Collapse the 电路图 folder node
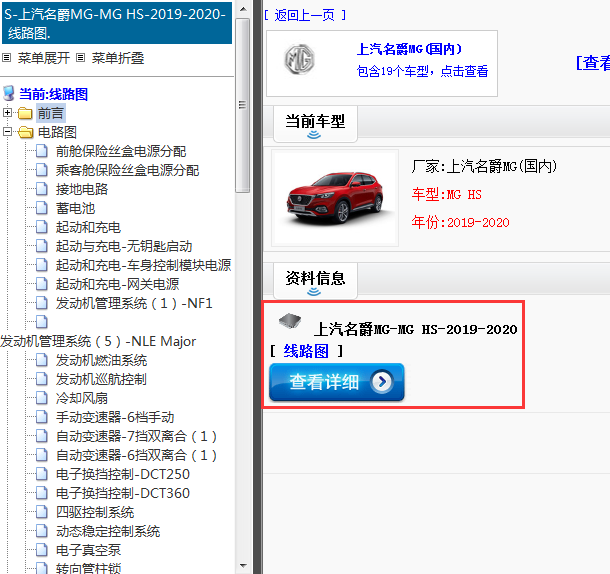Viewport: 610px width, 574px height. click(x=7, y=132)
